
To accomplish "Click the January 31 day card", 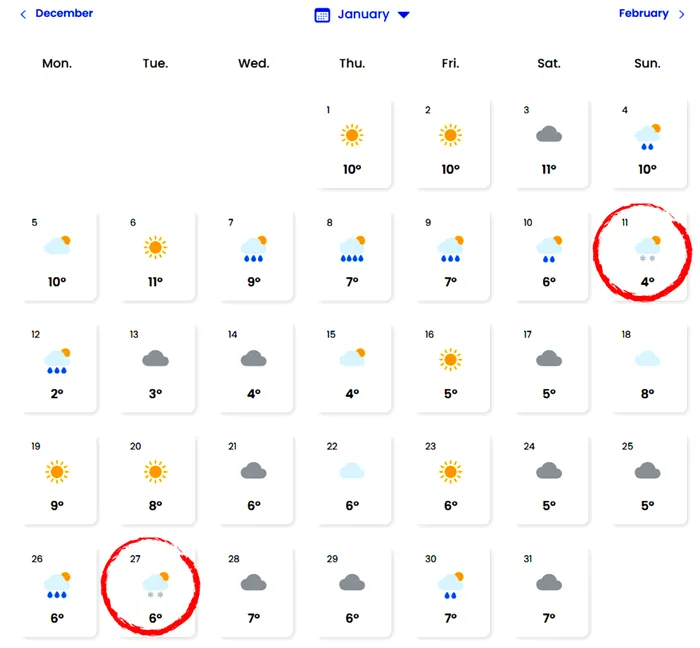I will (549, 592).
